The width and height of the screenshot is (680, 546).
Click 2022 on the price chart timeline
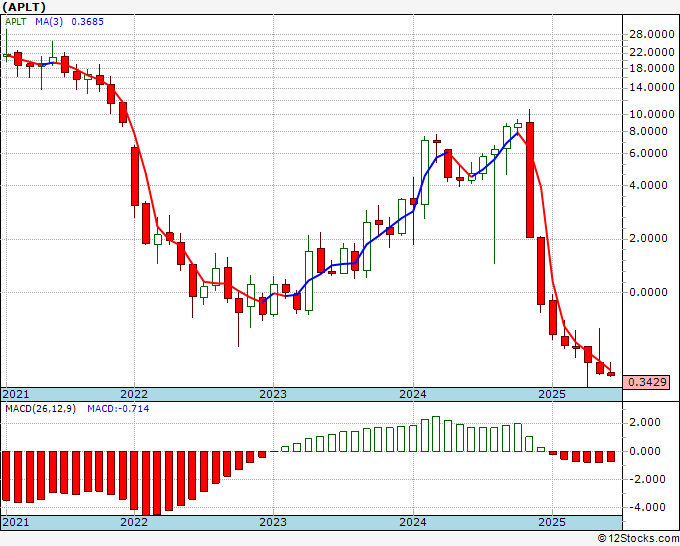pos(134,394)
